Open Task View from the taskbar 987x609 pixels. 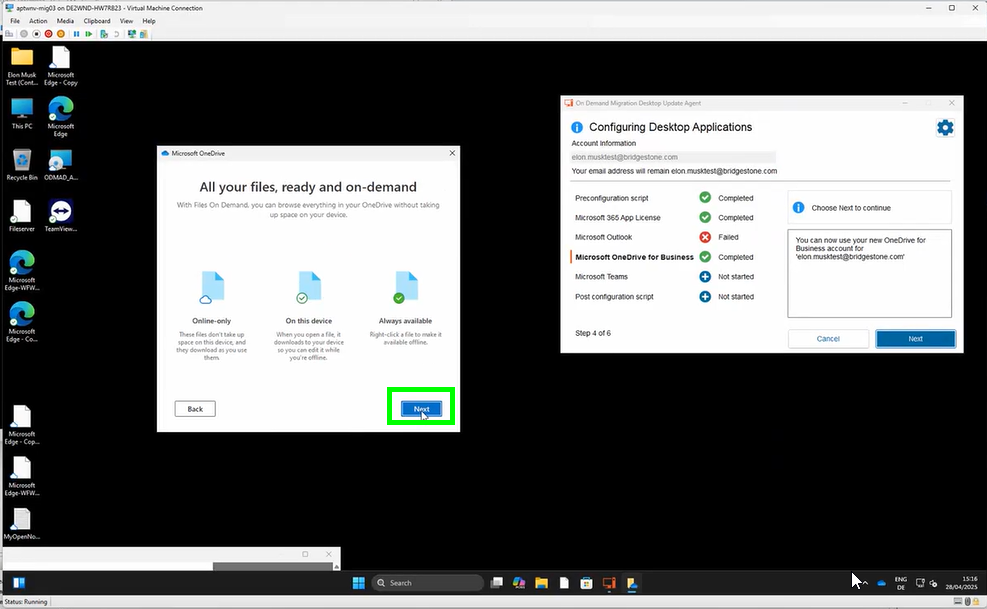coord(497,583)
